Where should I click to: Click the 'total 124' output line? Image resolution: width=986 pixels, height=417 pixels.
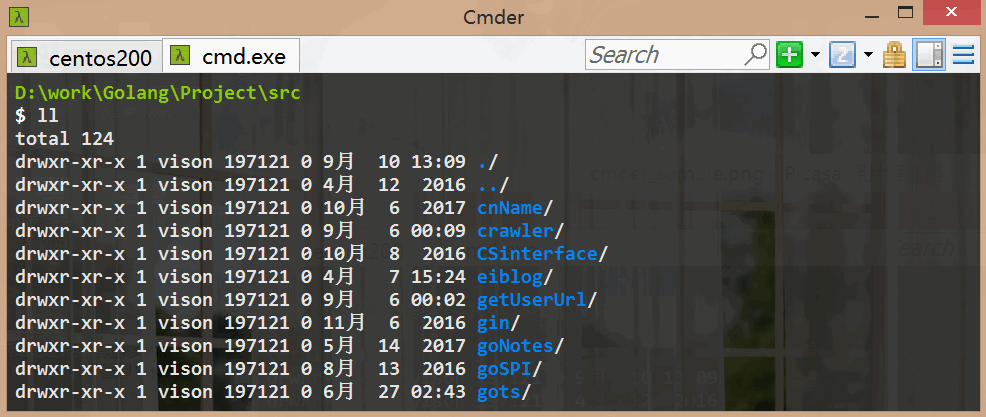point(65,139)
